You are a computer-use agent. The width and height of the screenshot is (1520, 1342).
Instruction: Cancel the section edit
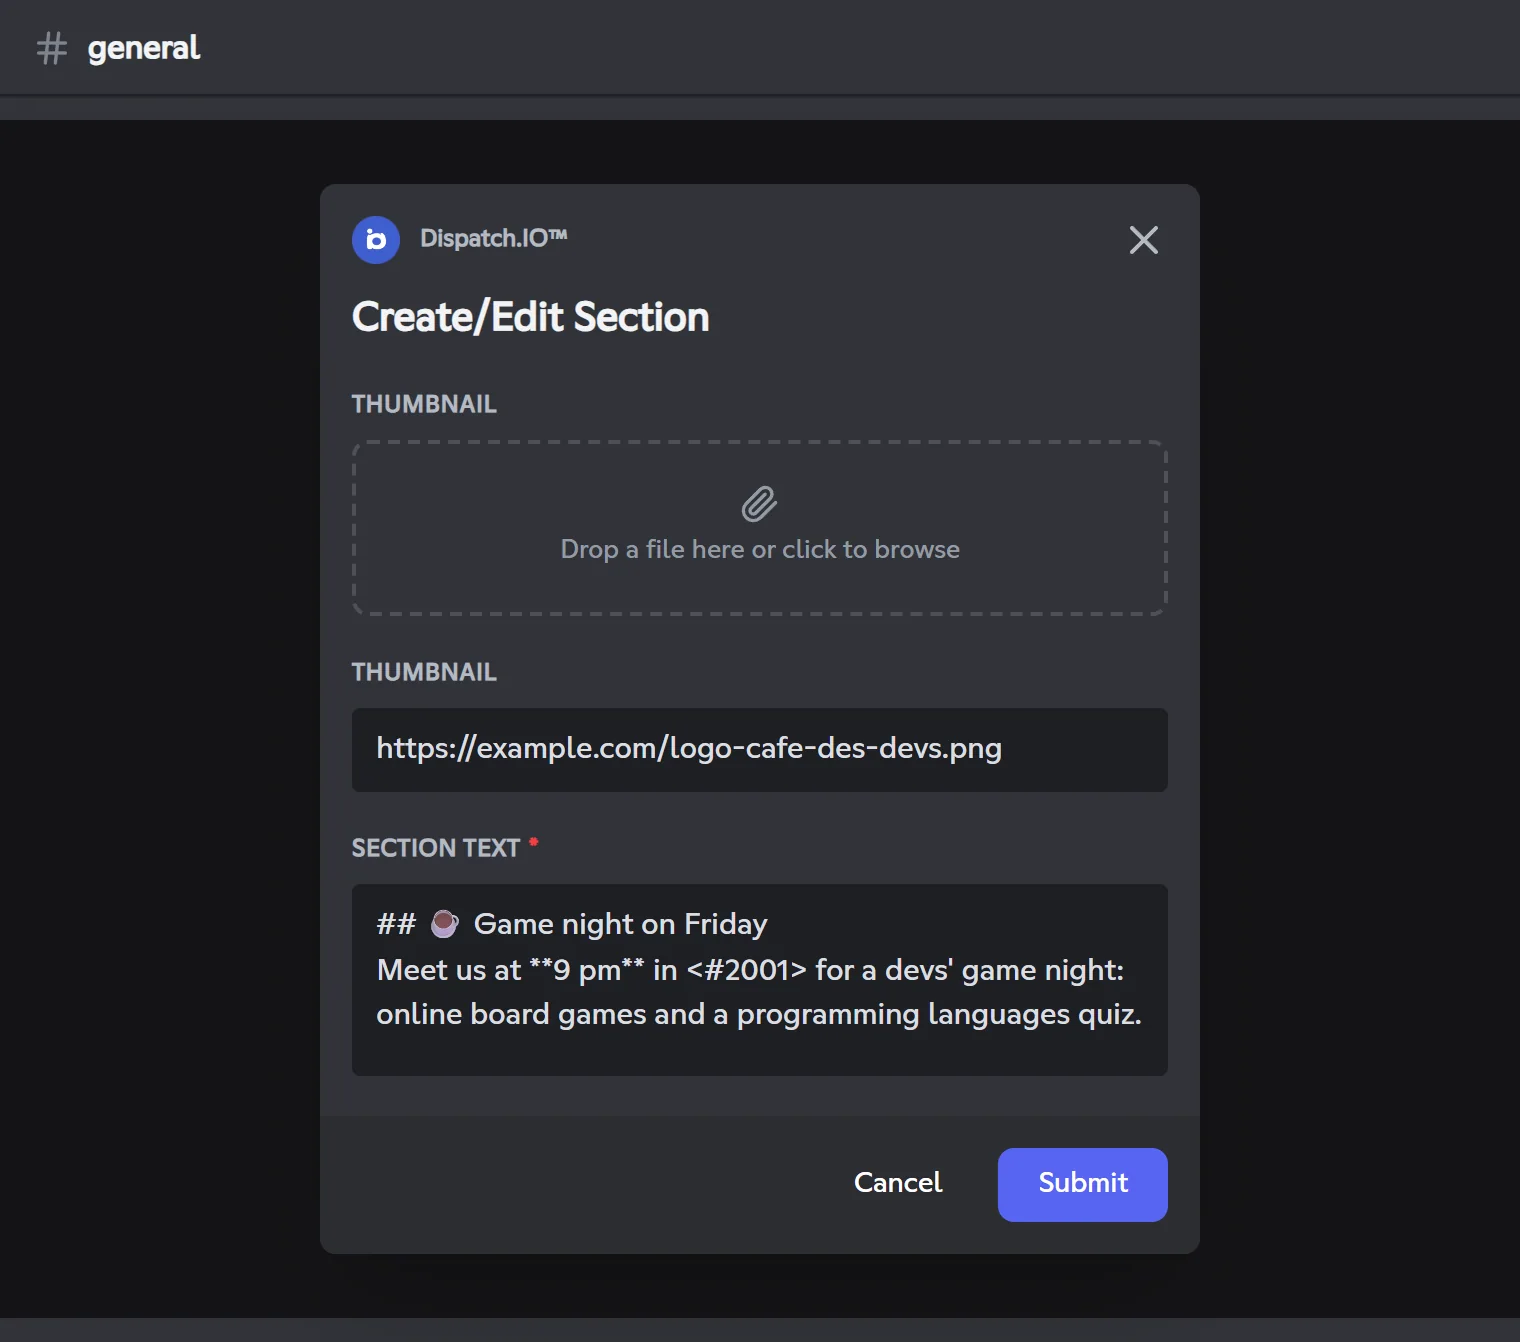click(898, 1183)
